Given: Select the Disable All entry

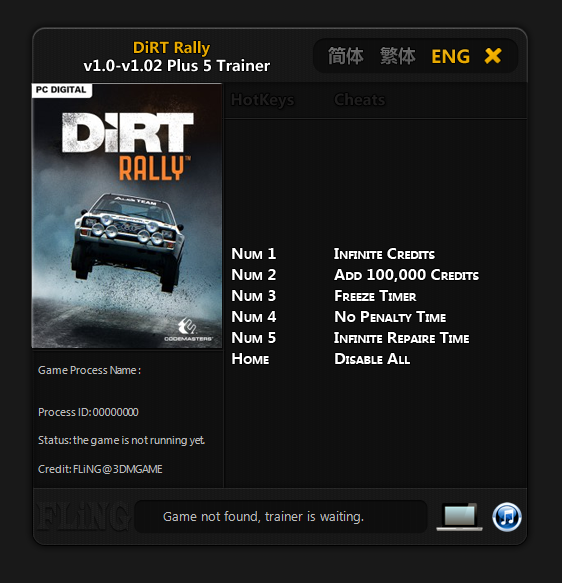Looking at the screenshot, I should (x=372, y=359).
